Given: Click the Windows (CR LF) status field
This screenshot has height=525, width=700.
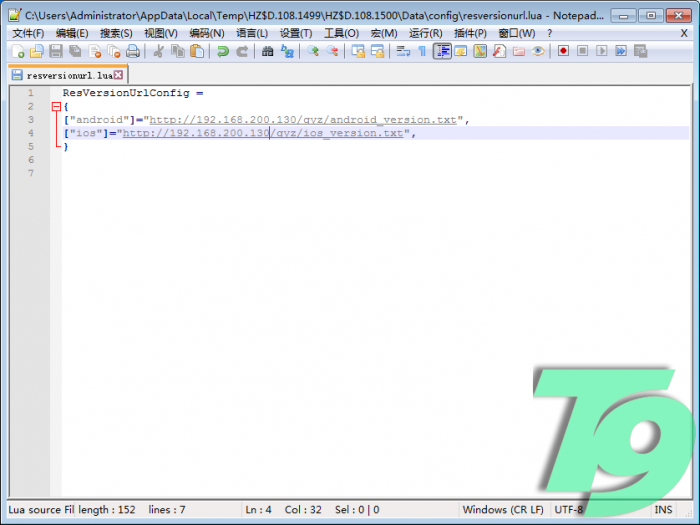Looking at the screenshot, I should (503, 509).
